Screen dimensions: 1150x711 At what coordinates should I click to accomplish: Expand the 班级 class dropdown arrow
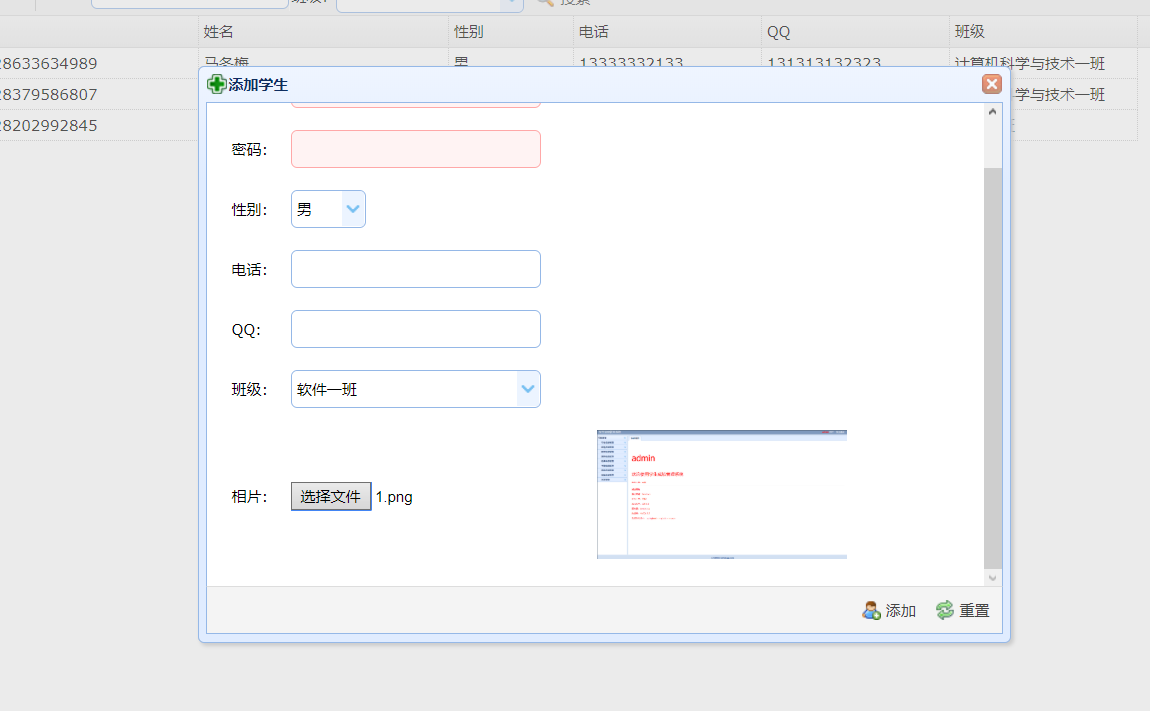click(x=528, y=389)
